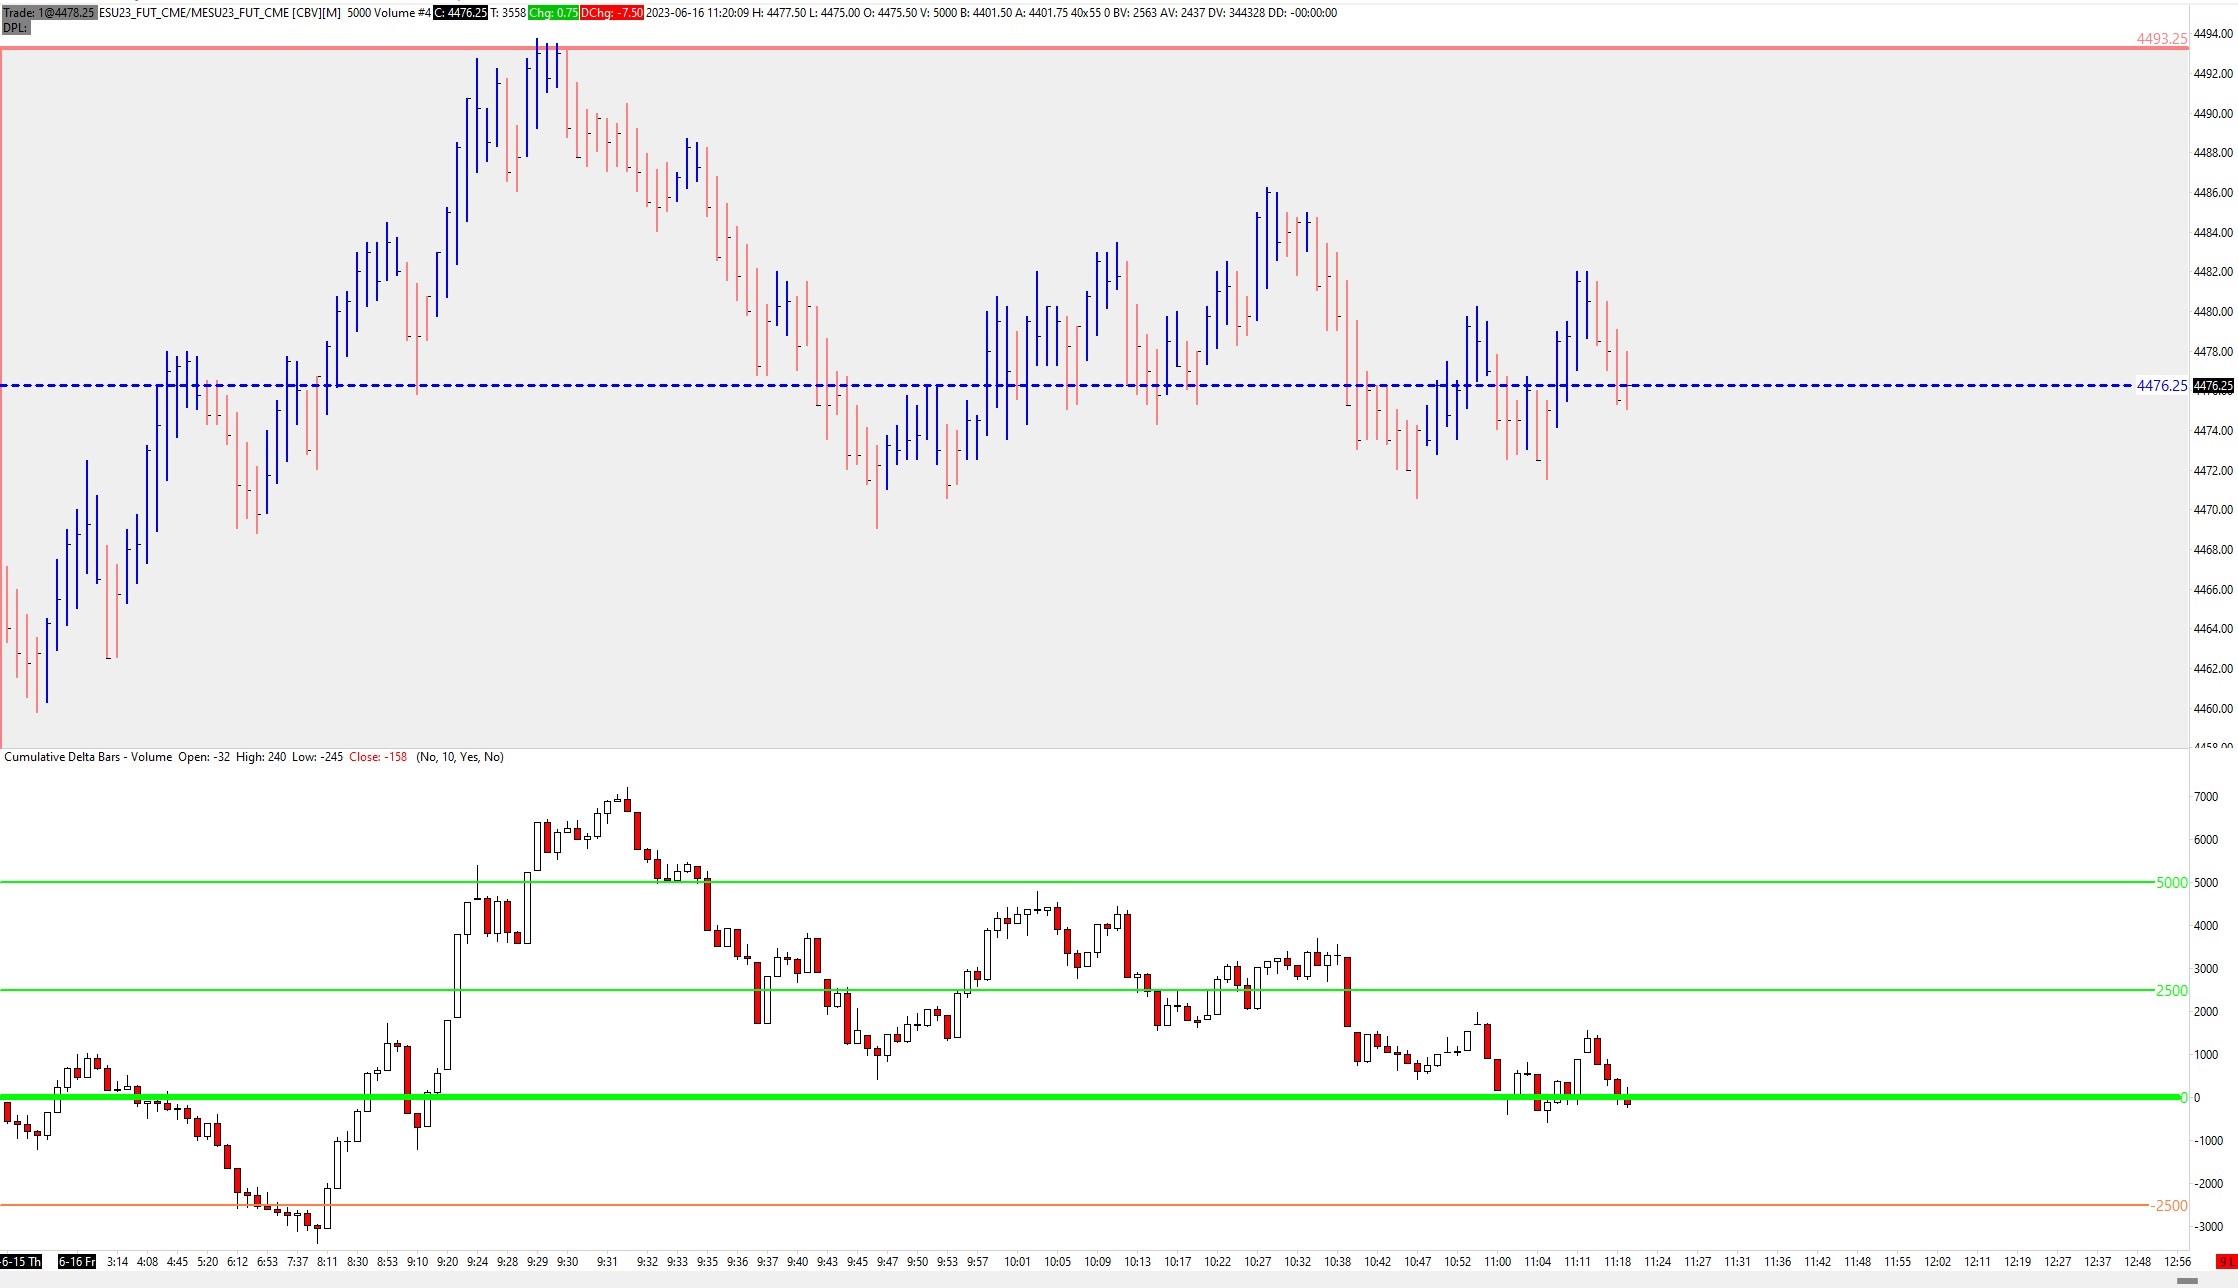2238x1288 pixels.
Task: Click the DPL label in the header
Action: point(15,28)
